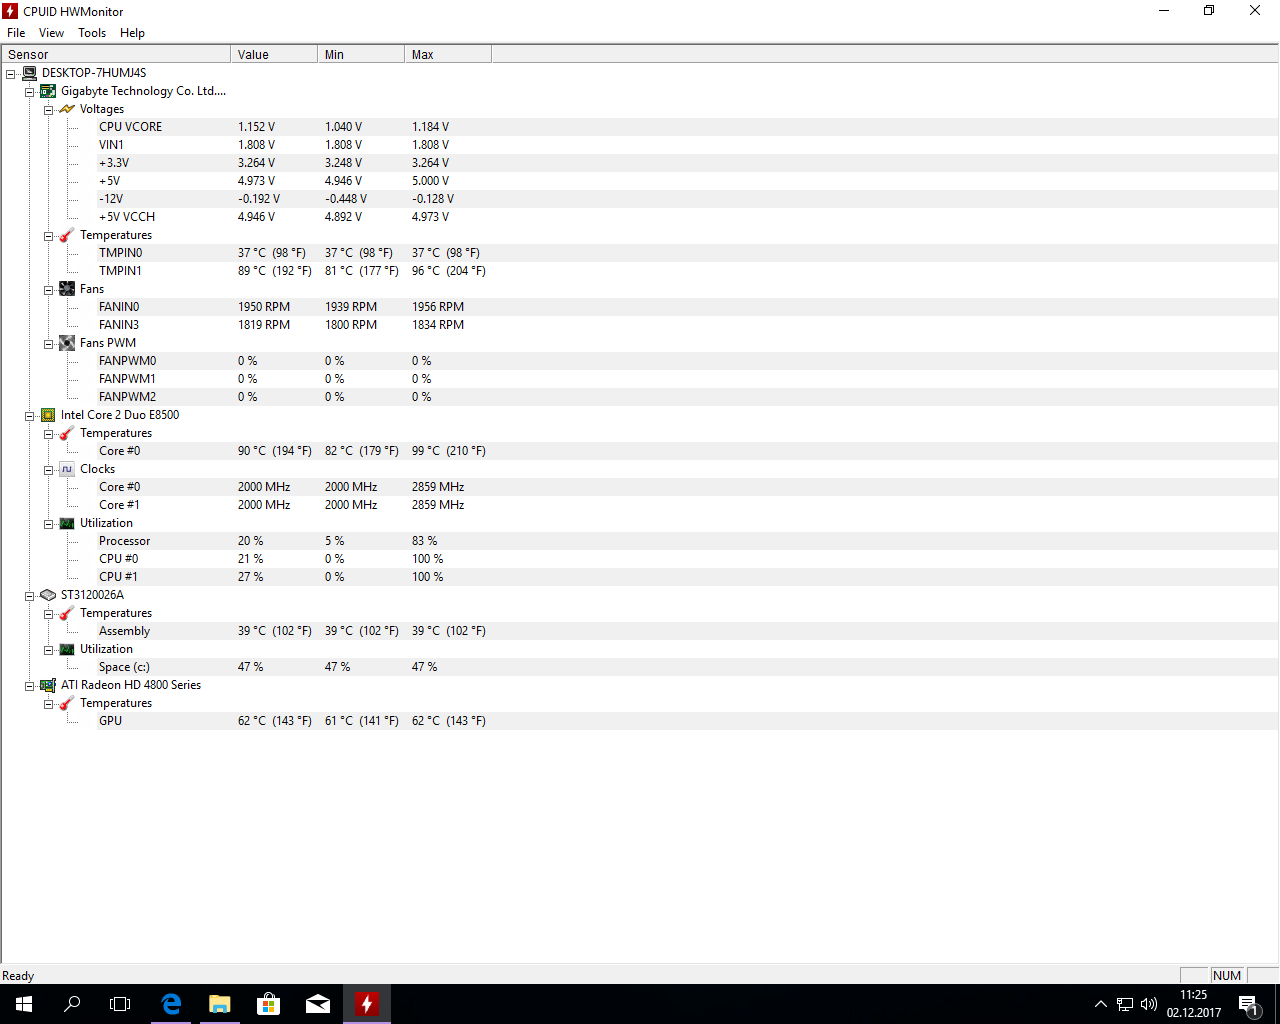Open network status in system tray
This screenshot has width=1280, height=1024.
[1125, 1004]
